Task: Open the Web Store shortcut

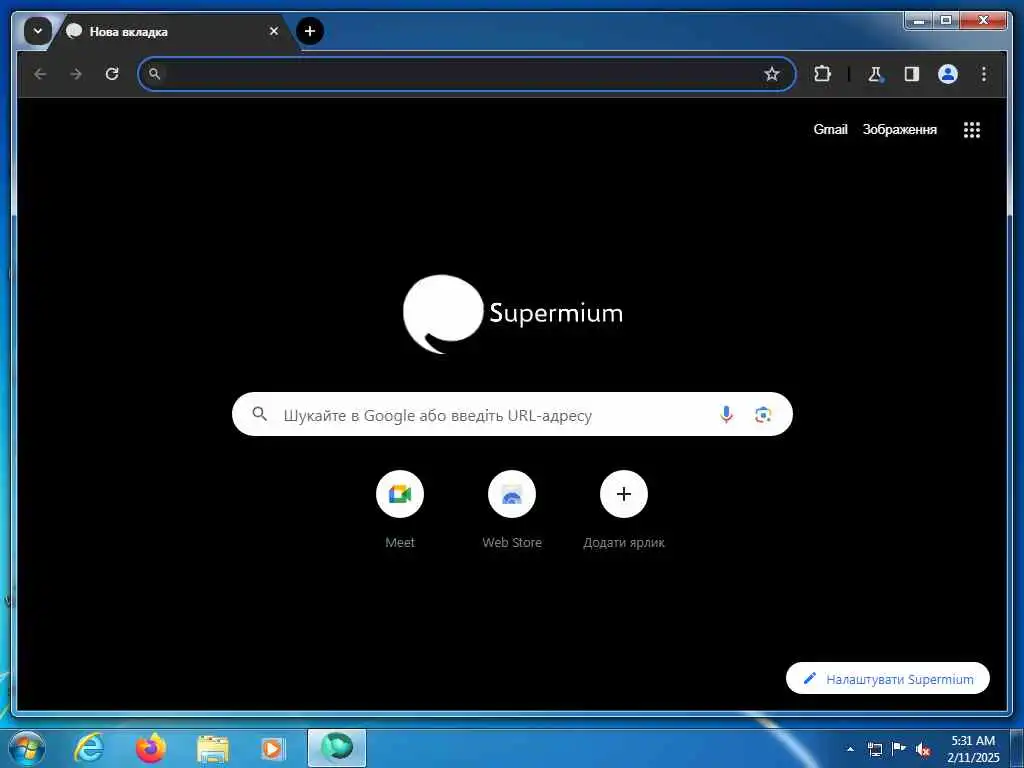Action: point(512,509)
